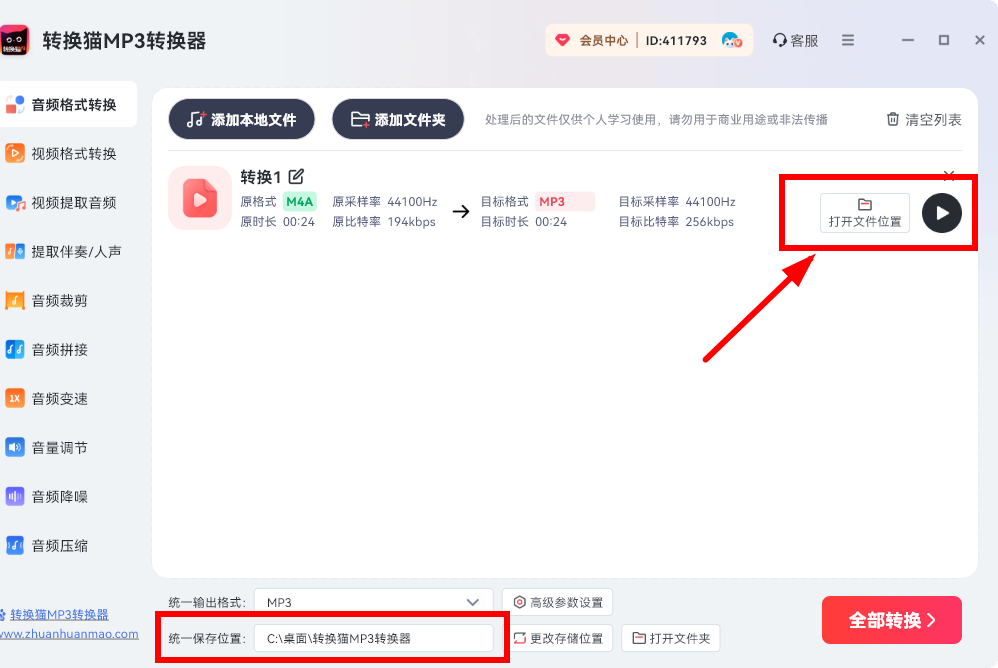998x668 pixels.
Task: Click the M4A source format badge
Action: point(300,202)
